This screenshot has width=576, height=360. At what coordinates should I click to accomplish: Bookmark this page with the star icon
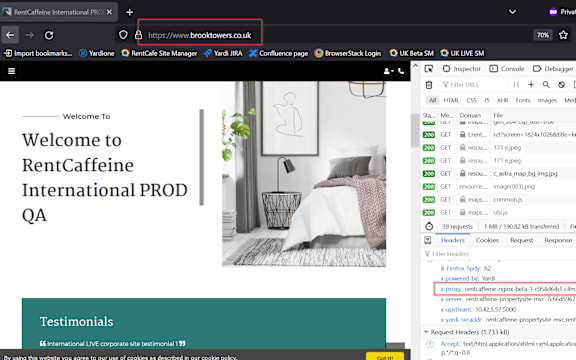[x=563, y=35]
